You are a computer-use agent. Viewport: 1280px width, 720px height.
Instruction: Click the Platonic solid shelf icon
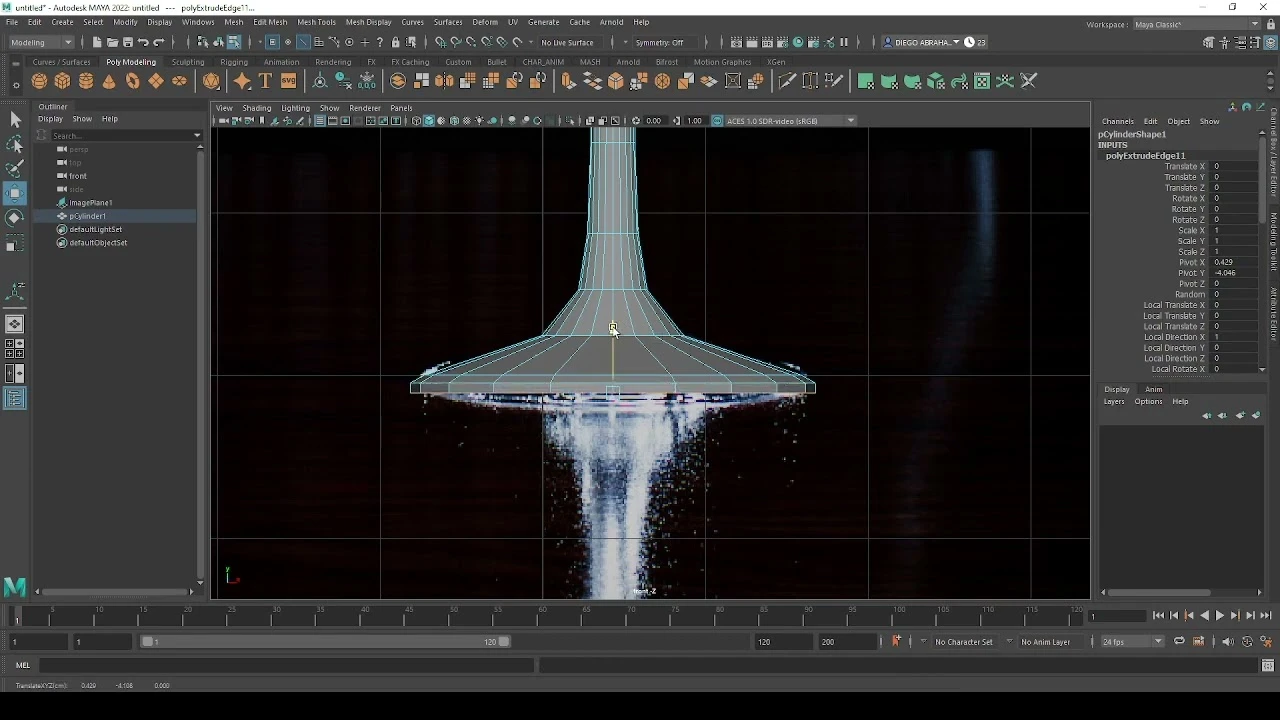(x=211, y=81)
